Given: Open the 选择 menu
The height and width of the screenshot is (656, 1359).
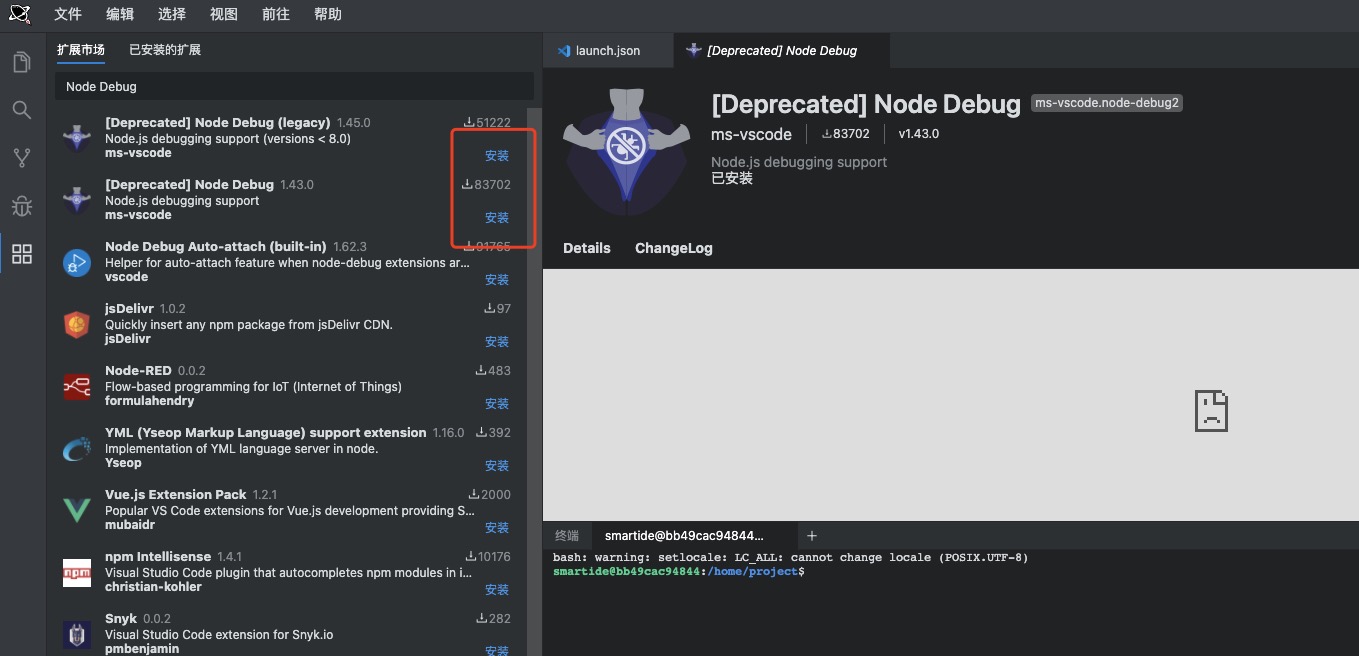Looking at the screenshot, I should pyautogui.click(x=172, y=14).
